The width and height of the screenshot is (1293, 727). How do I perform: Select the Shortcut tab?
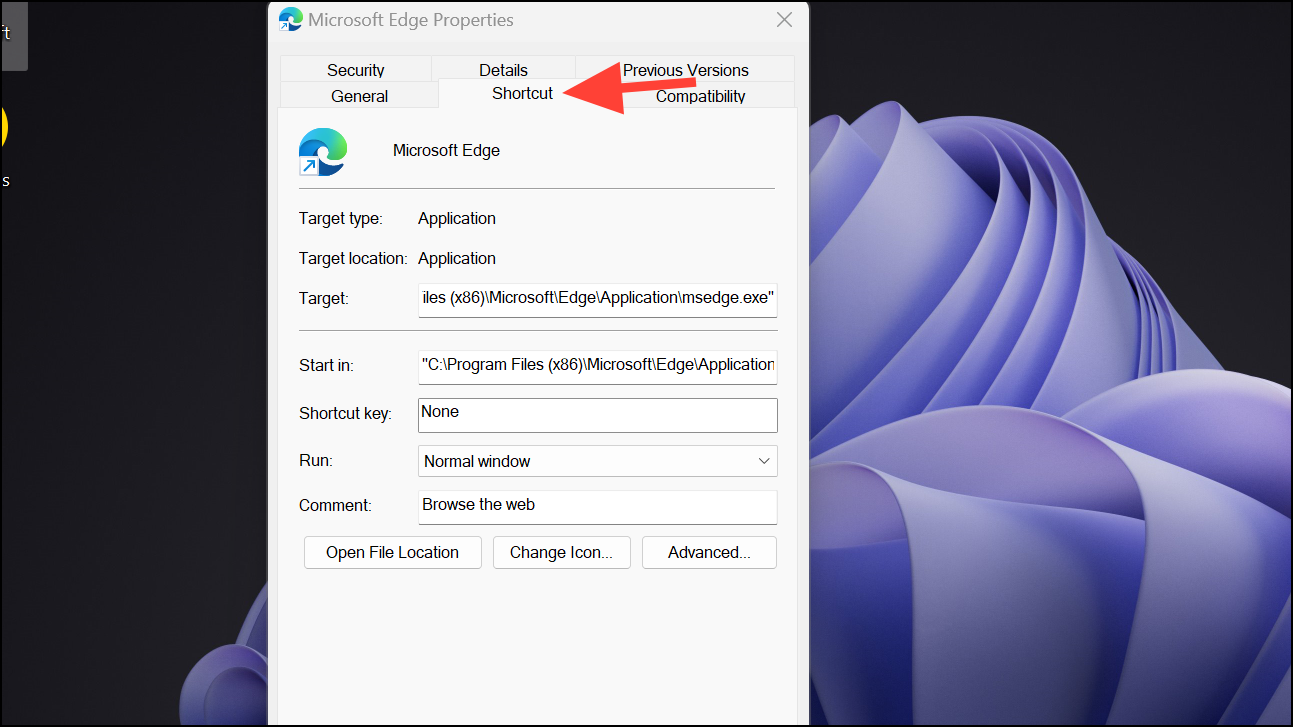[x=522, y=93]
